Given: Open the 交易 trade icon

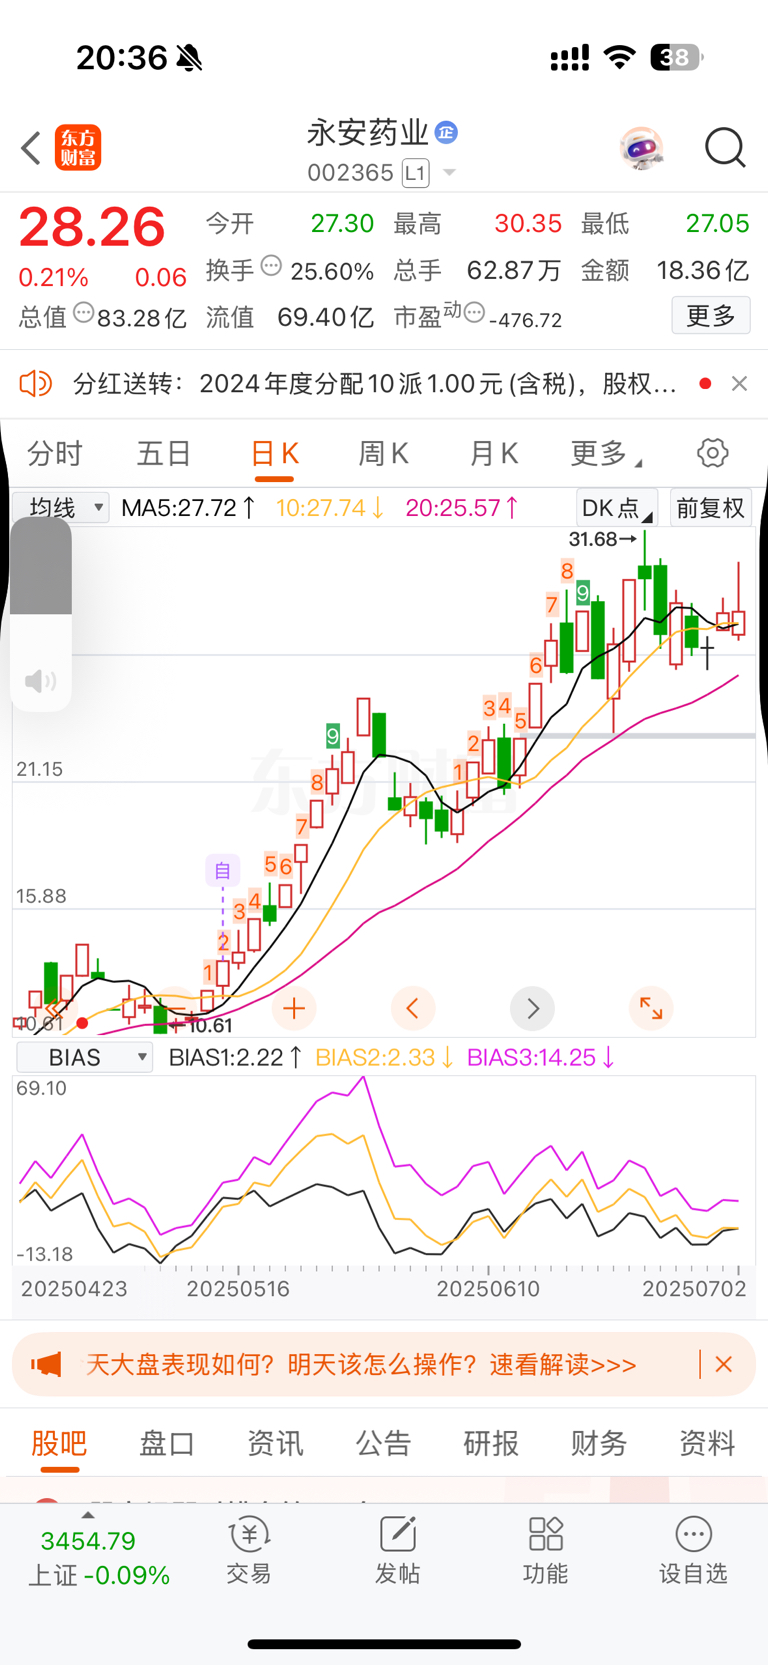Looking at the screenshot, I should coord(249,1550).
